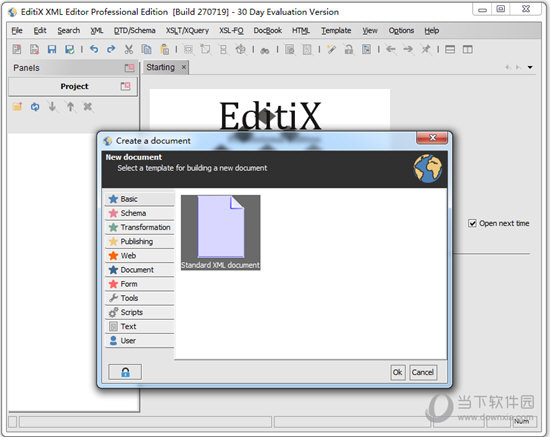Select the Text template category
This screenshot has width=550, height=437.
[x=139, y=327]
